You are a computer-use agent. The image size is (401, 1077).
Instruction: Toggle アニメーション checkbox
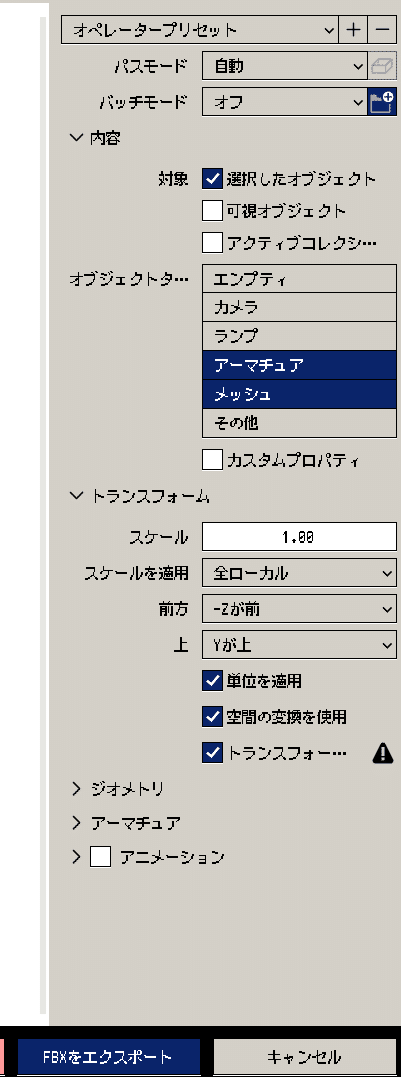[x=100, y=857]
